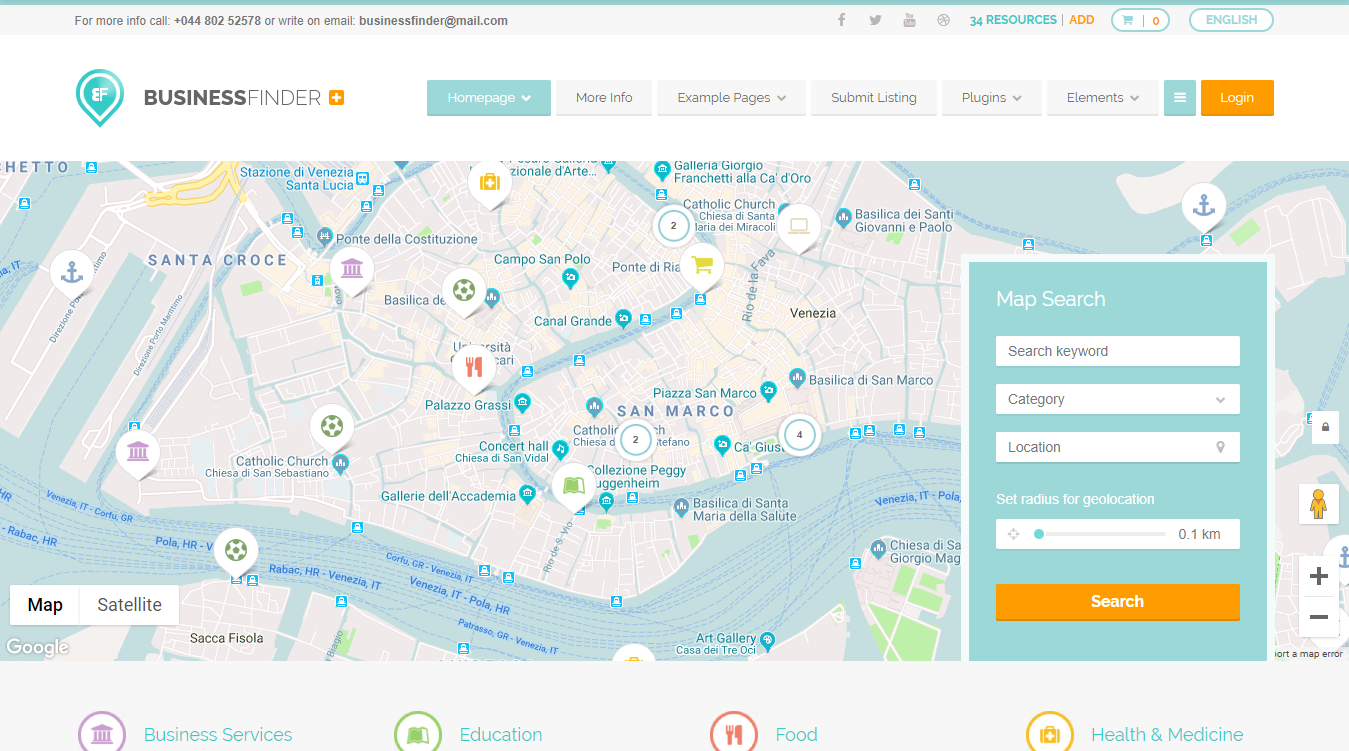Click the orange Login button

click(x=1237, y=98)
